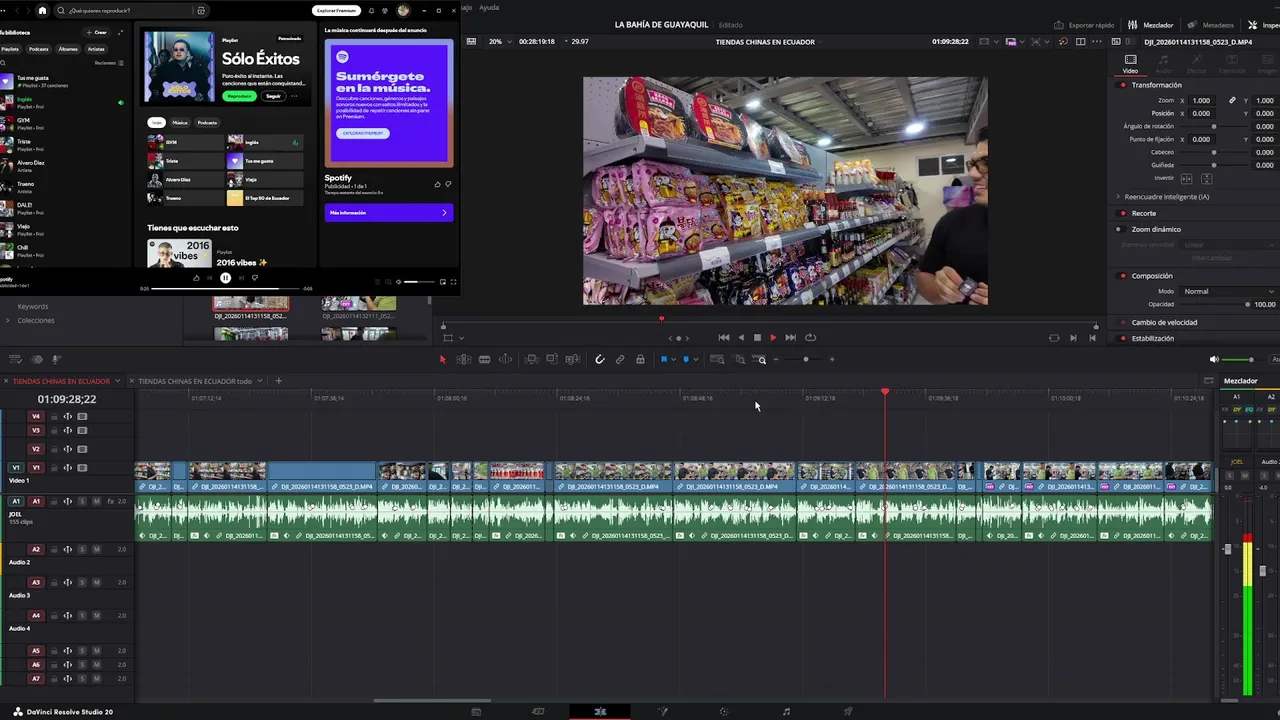Screen dimensions: 1280x720
Task: Open the Efectos tab in Inspector
Action: (1196, 63)
